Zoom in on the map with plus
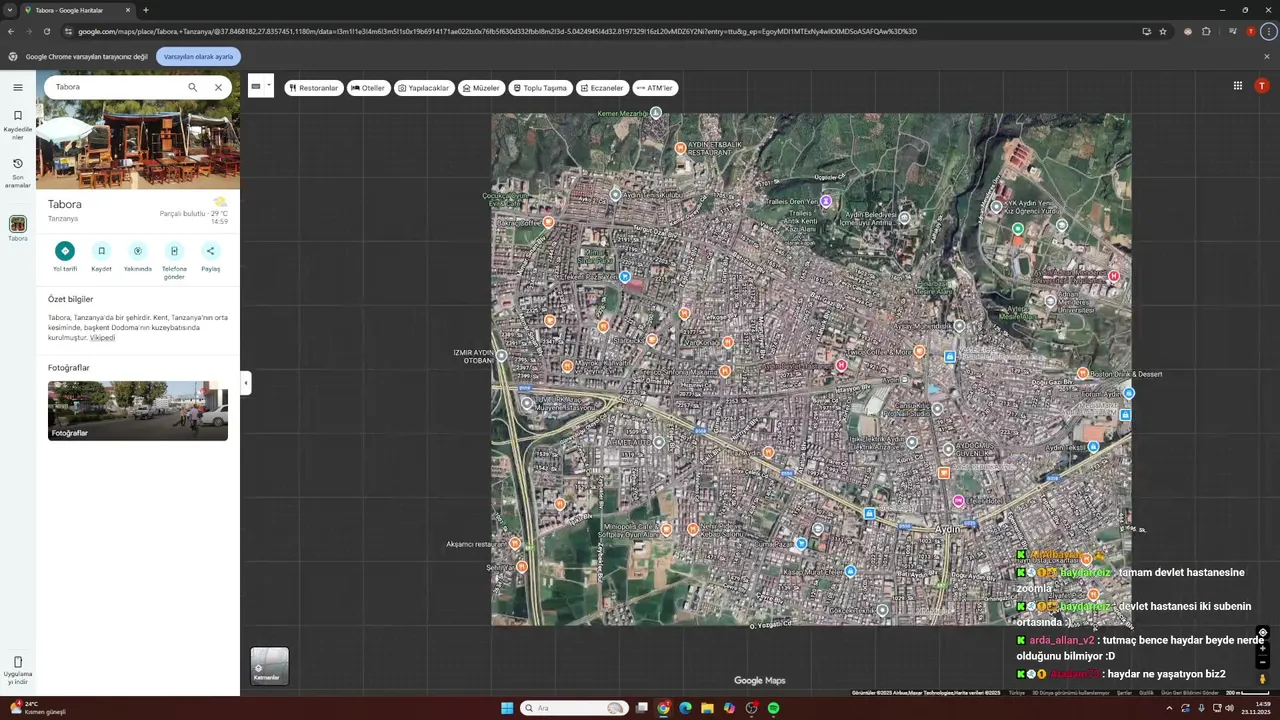 point(1263,648)
